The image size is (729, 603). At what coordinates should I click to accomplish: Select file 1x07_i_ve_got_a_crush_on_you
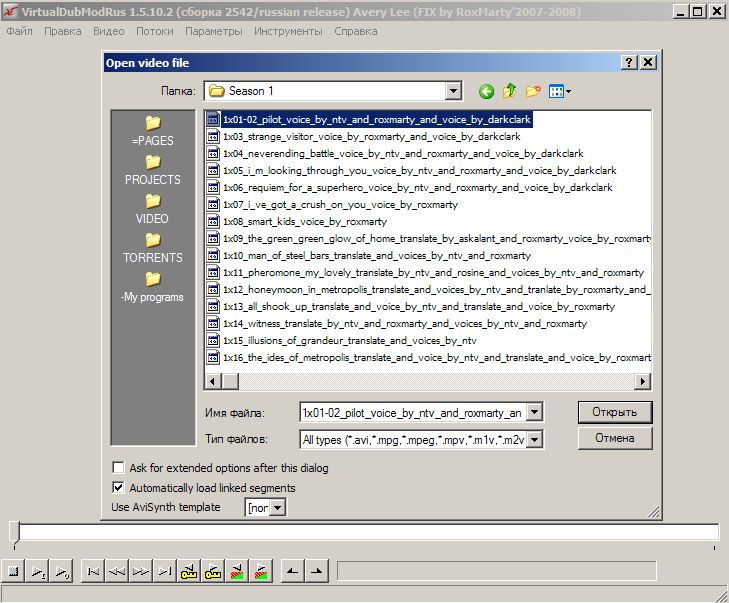click(x=340, y=205)
